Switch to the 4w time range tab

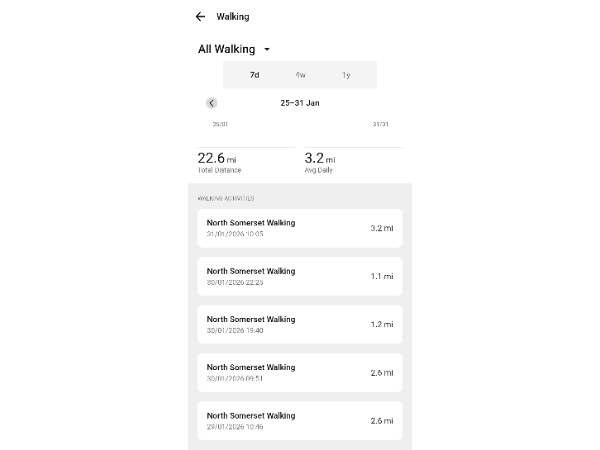(x=300, y=75)
